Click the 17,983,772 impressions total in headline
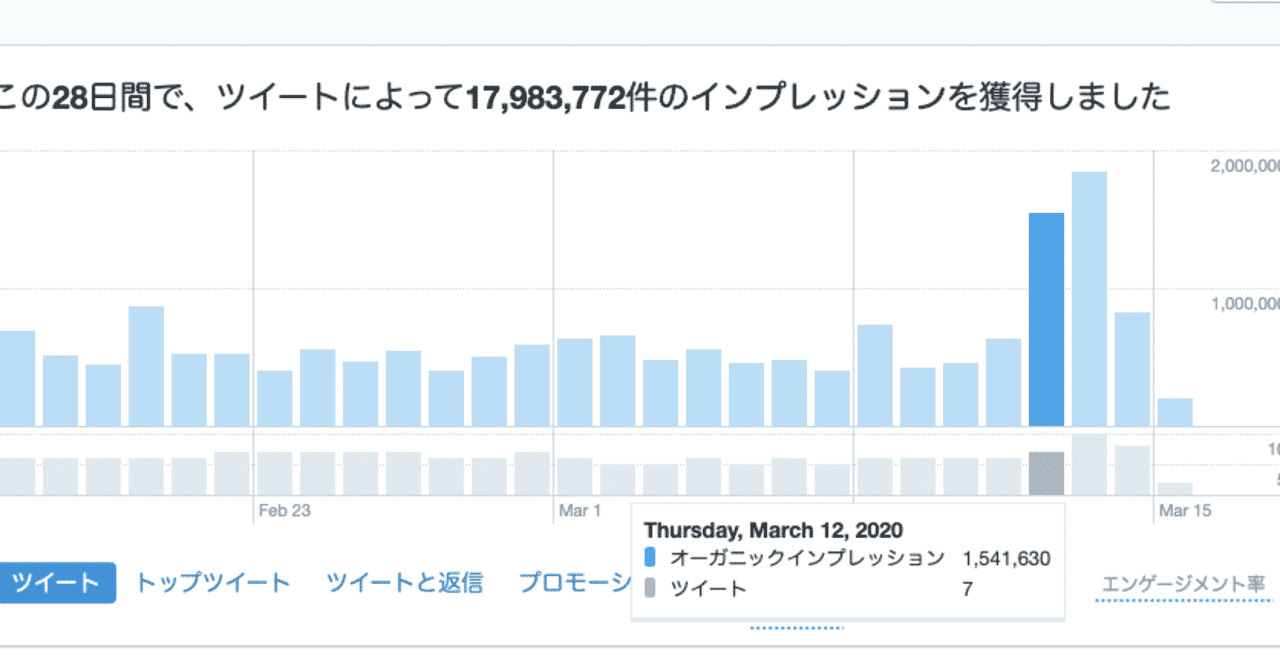Image resolution: width=1280 pixels, height=671 pixels. pyautogui.click(x=544, y=98)
